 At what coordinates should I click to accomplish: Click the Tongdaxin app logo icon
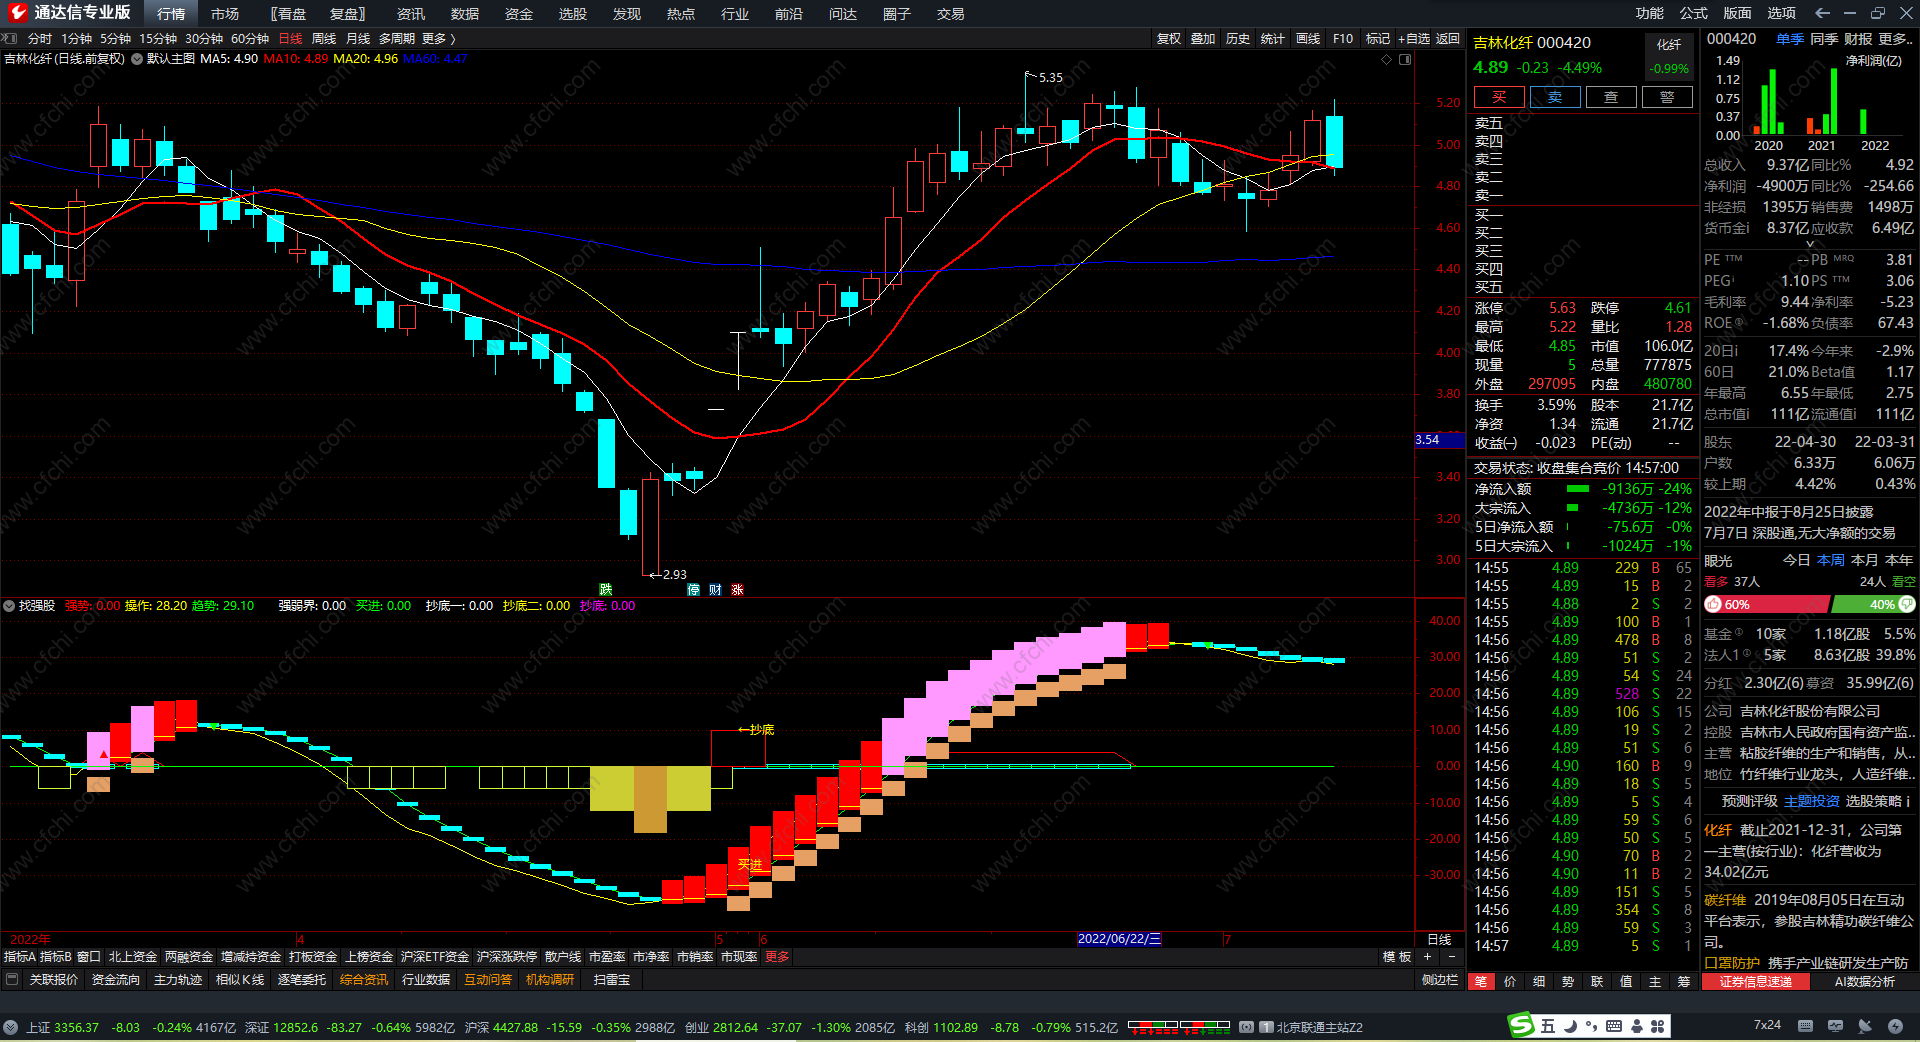point(17,13)
